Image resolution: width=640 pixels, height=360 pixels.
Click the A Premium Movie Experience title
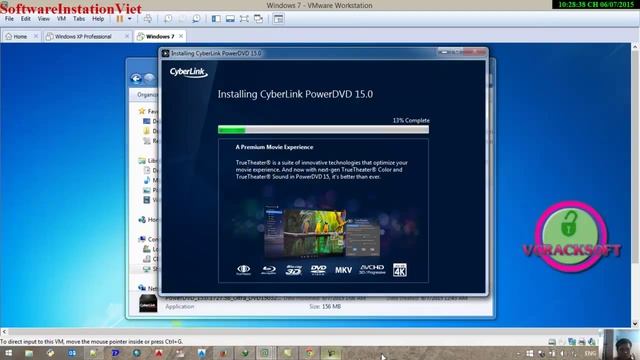click(274, 147)
